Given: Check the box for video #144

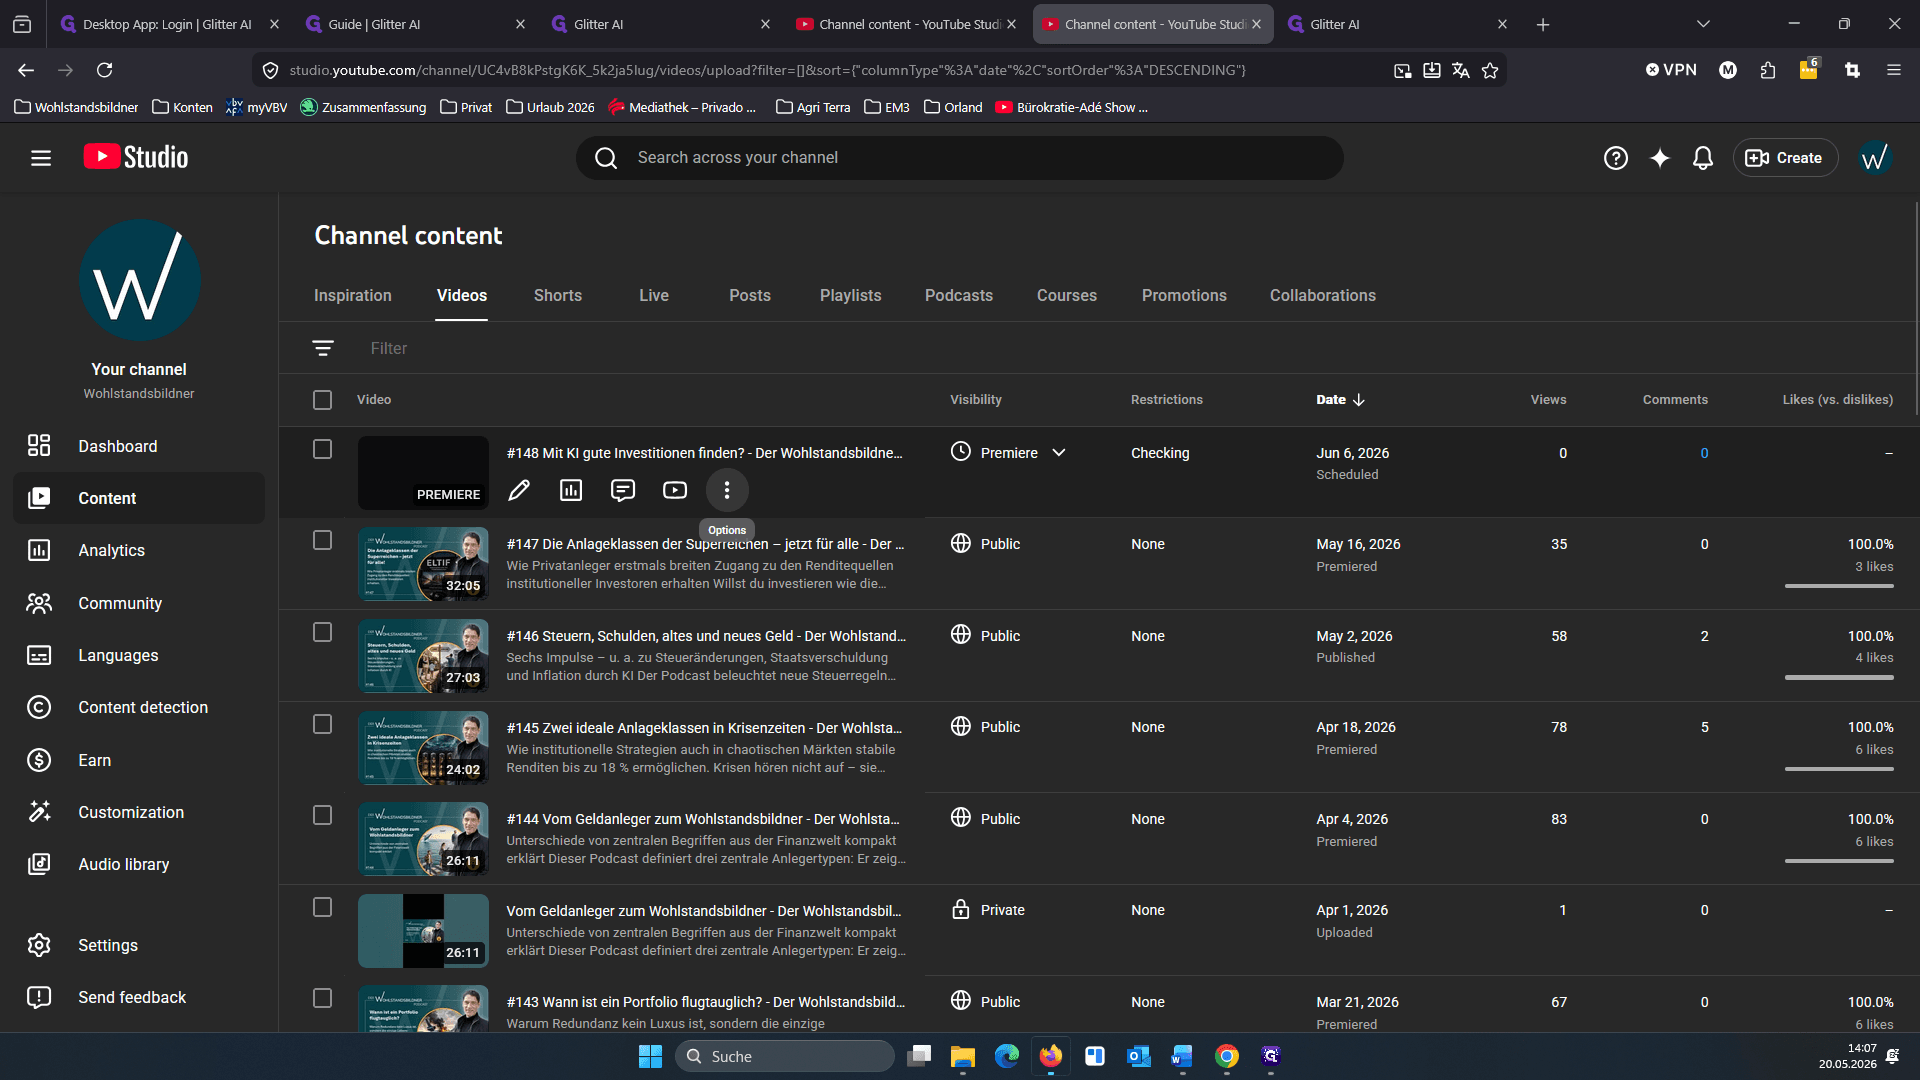Looking at the screenshot, I should click(x=322, y=815).
